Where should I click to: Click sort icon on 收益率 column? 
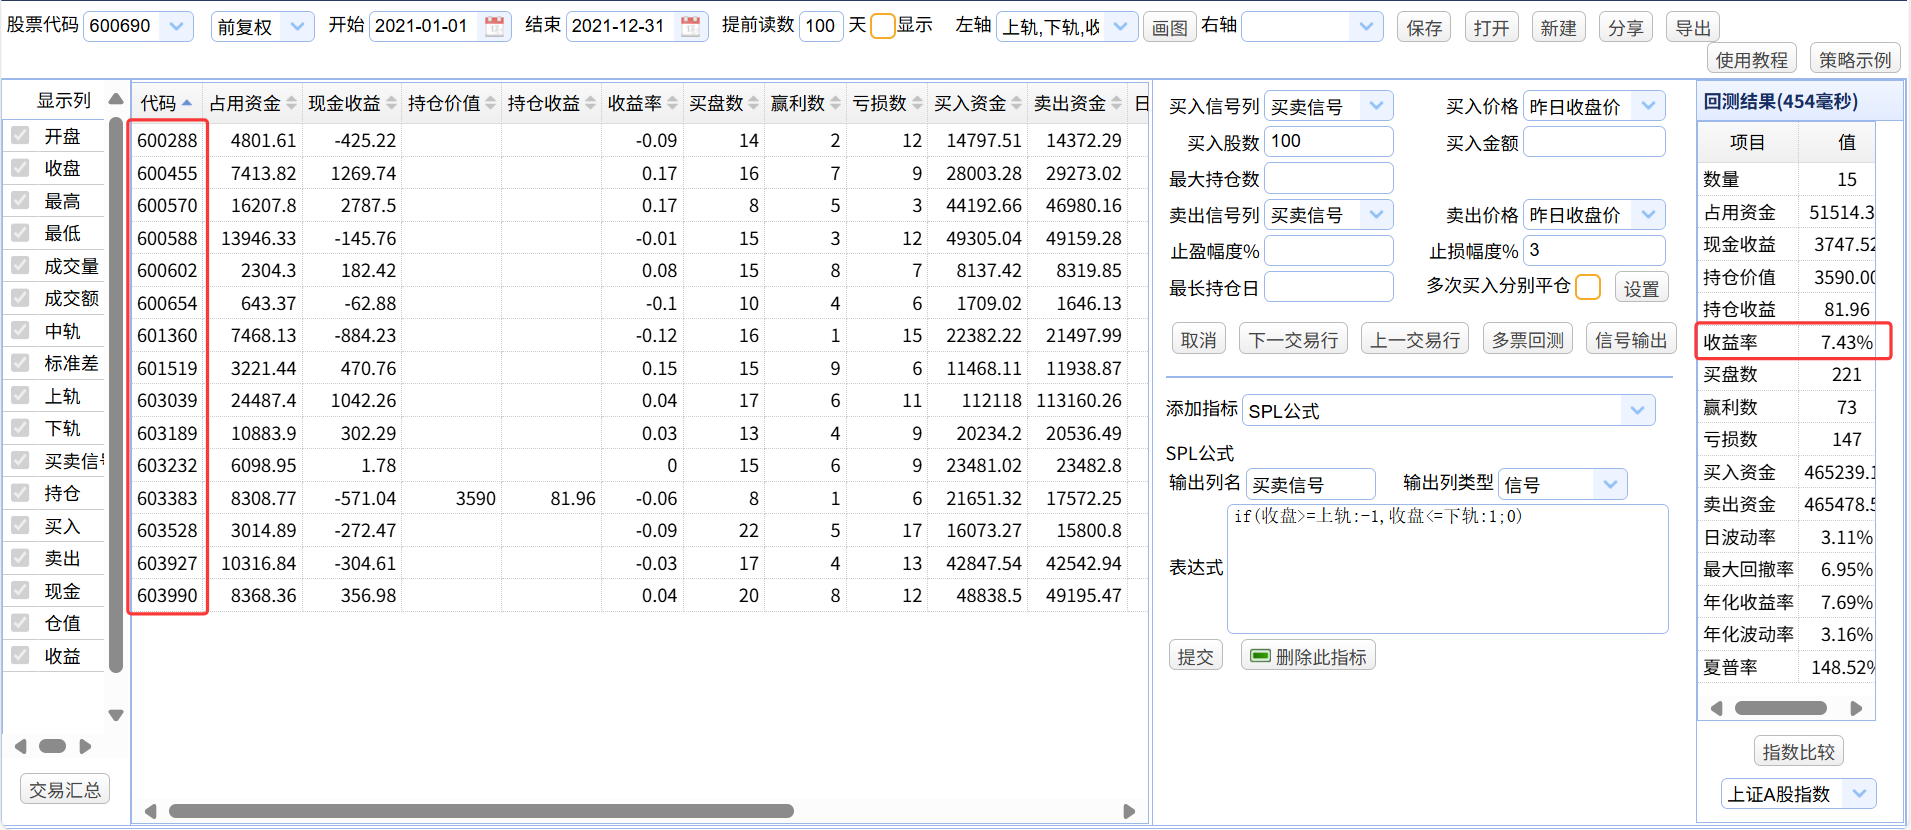coord(672,103)
